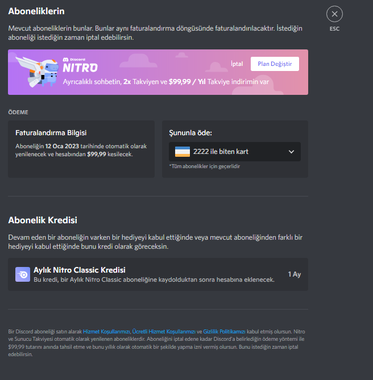Click the ÖDEME section label
The image size is (373, 380).
coord(18,112)
